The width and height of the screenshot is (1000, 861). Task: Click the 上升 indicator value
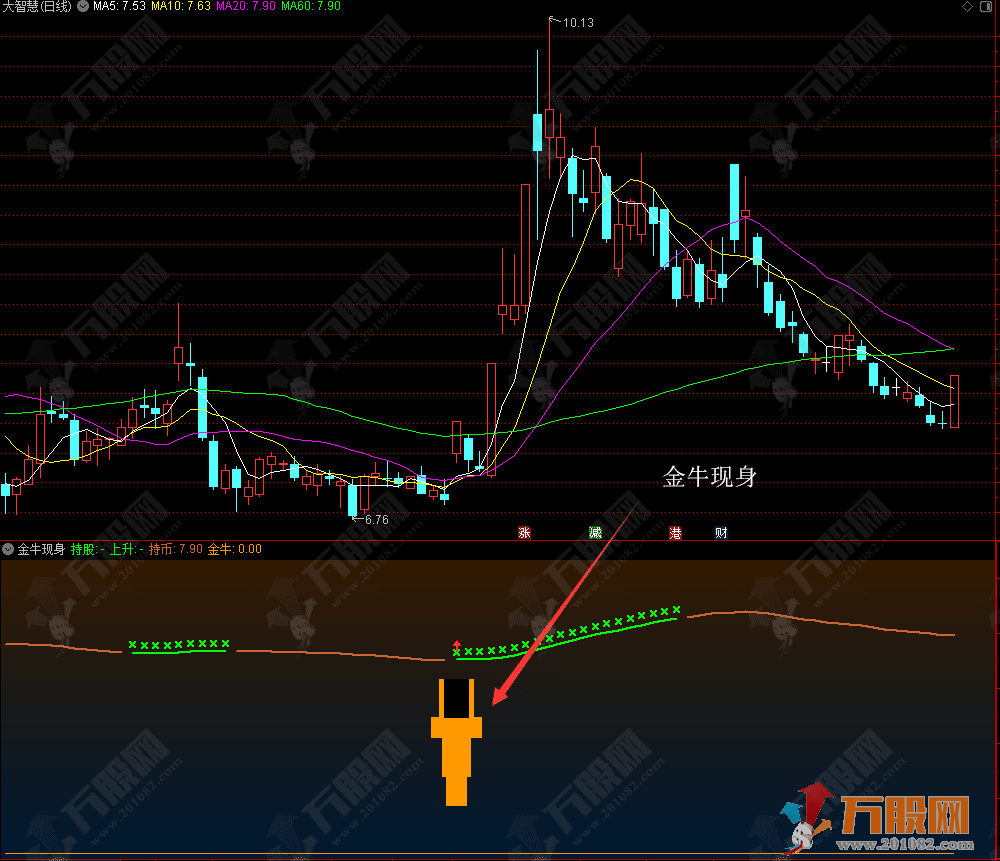126,549
